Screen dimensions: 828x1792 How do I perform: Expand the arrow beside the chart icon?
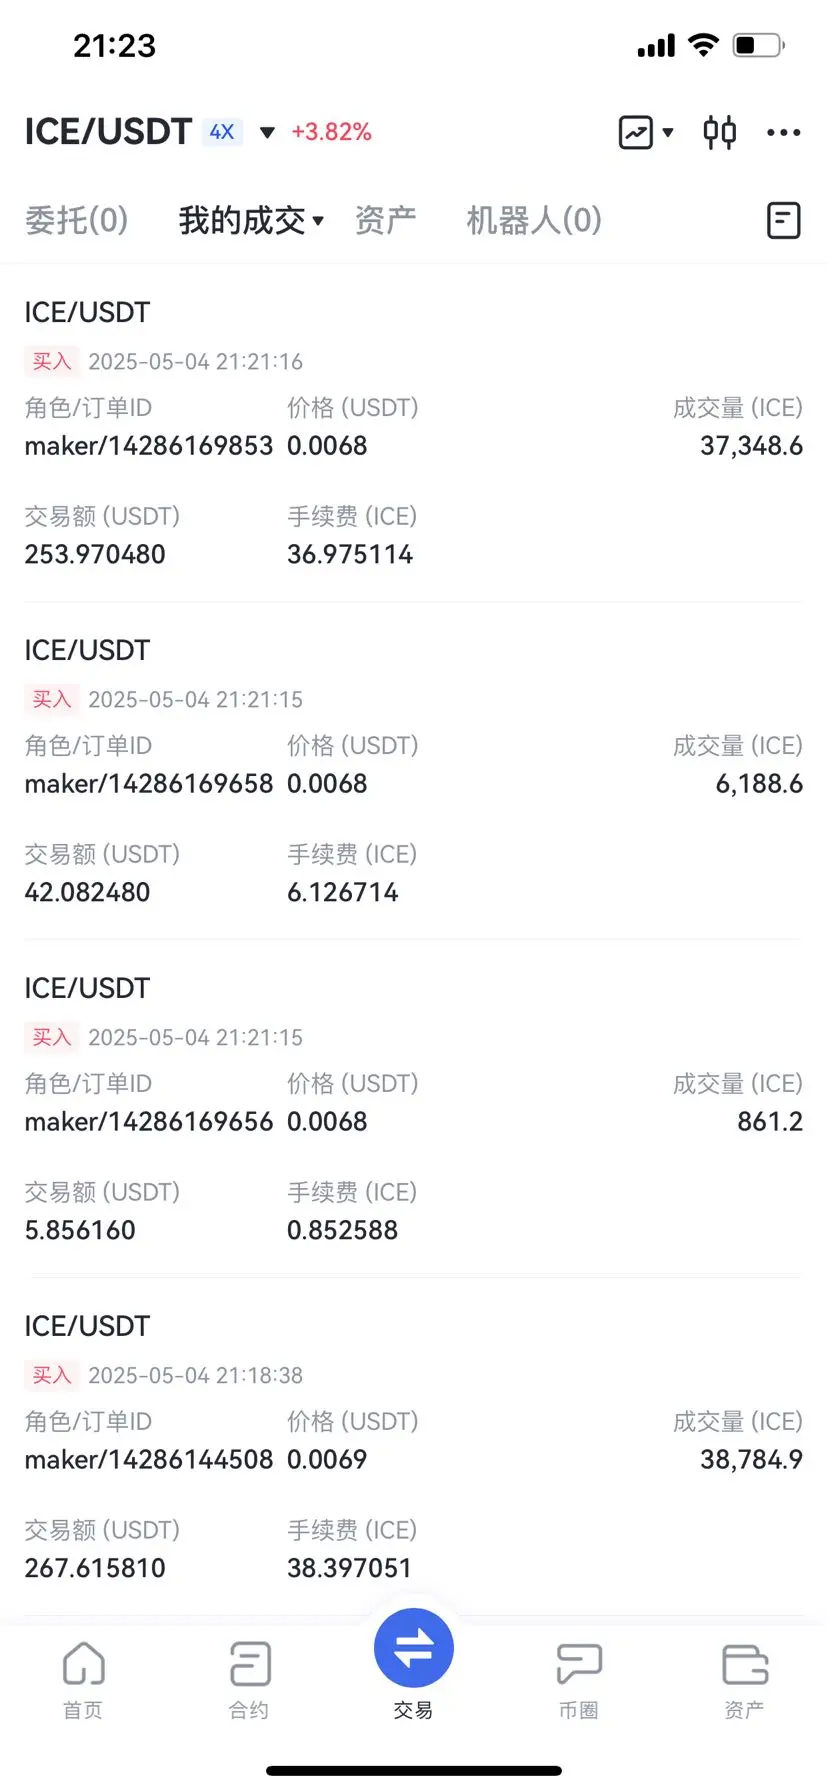click(668, 132)
